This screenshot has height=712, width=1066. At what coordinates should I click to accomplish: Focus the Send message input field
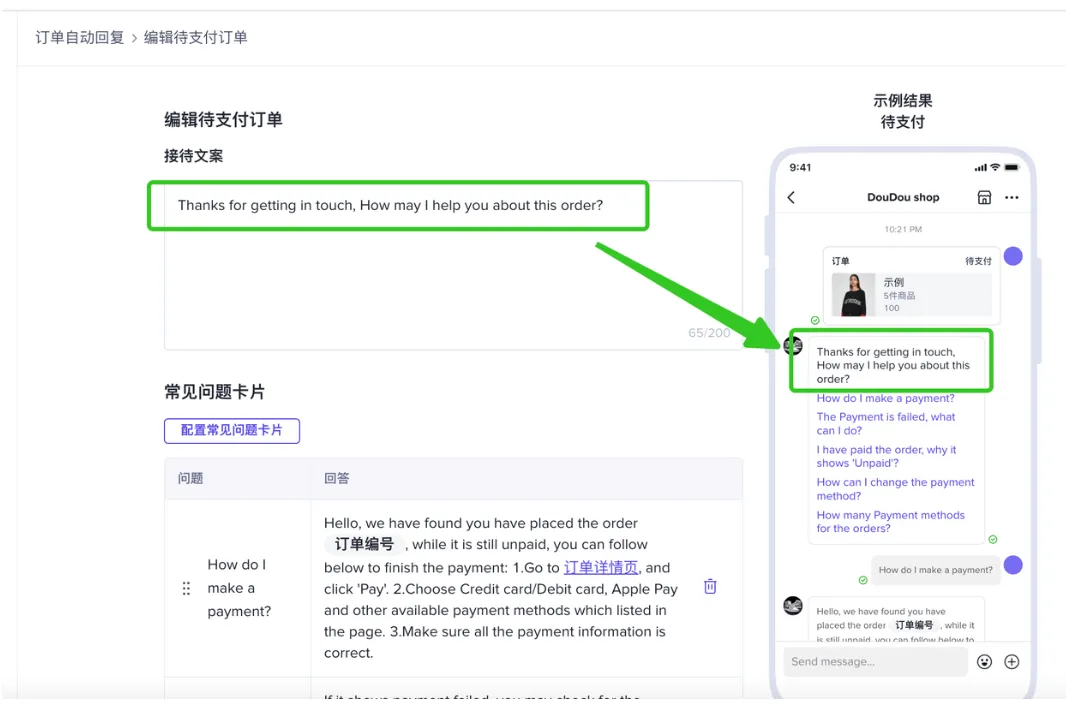pyautogui.click(x=876, y=662)
